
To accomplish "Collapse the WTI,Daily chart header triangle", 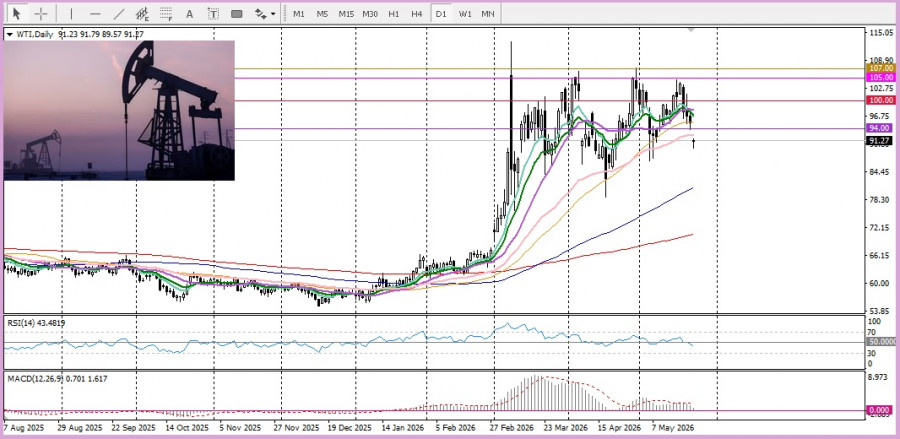I will [9, 34].
